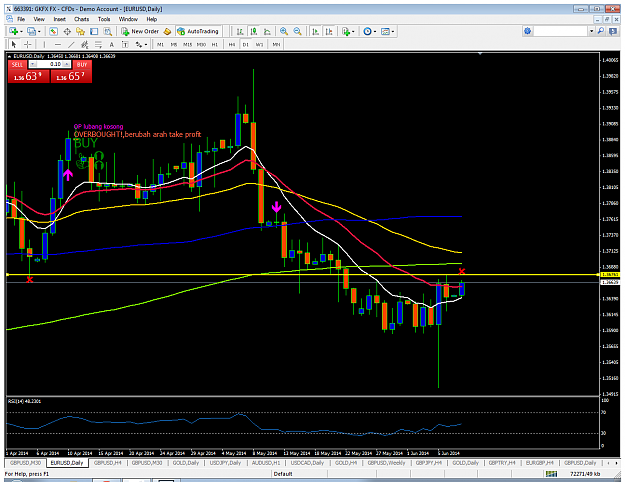Select the Text Label tool
Viewport: 625px width, 482px height.
click(x=125, y=44)
